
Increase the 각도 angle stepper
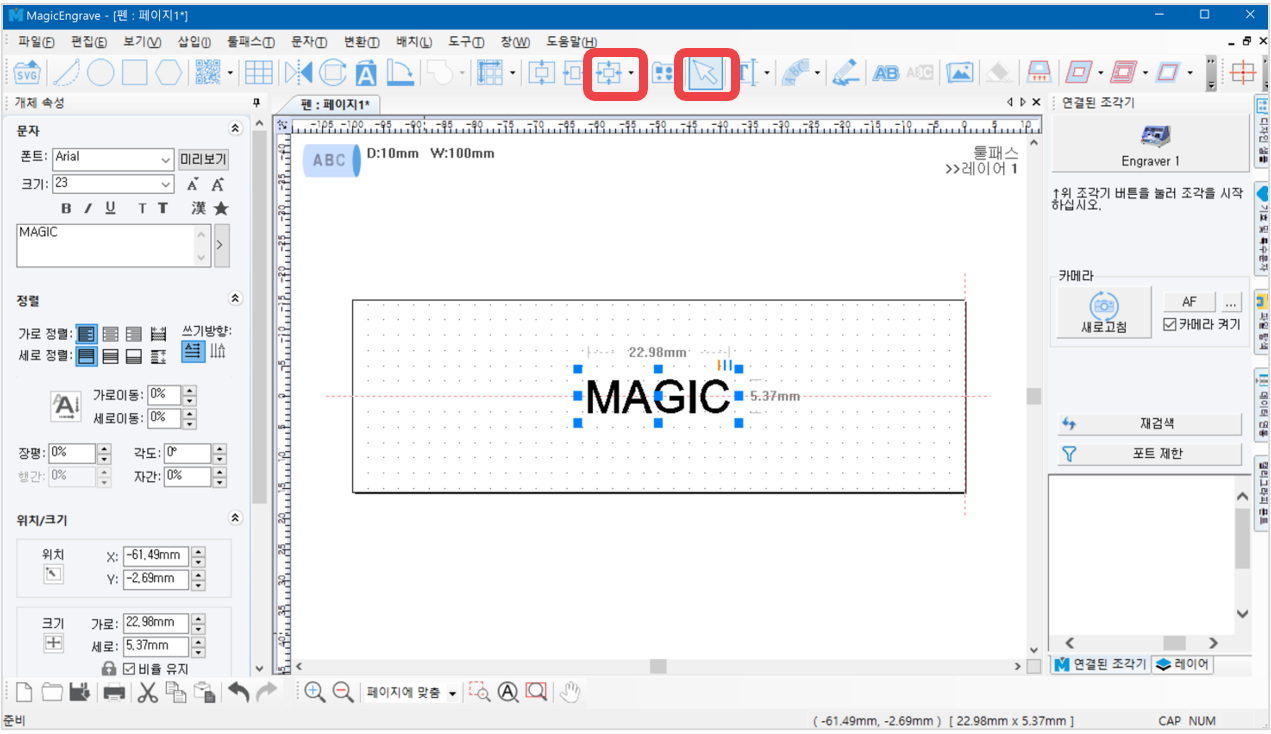tap(219, 448)
